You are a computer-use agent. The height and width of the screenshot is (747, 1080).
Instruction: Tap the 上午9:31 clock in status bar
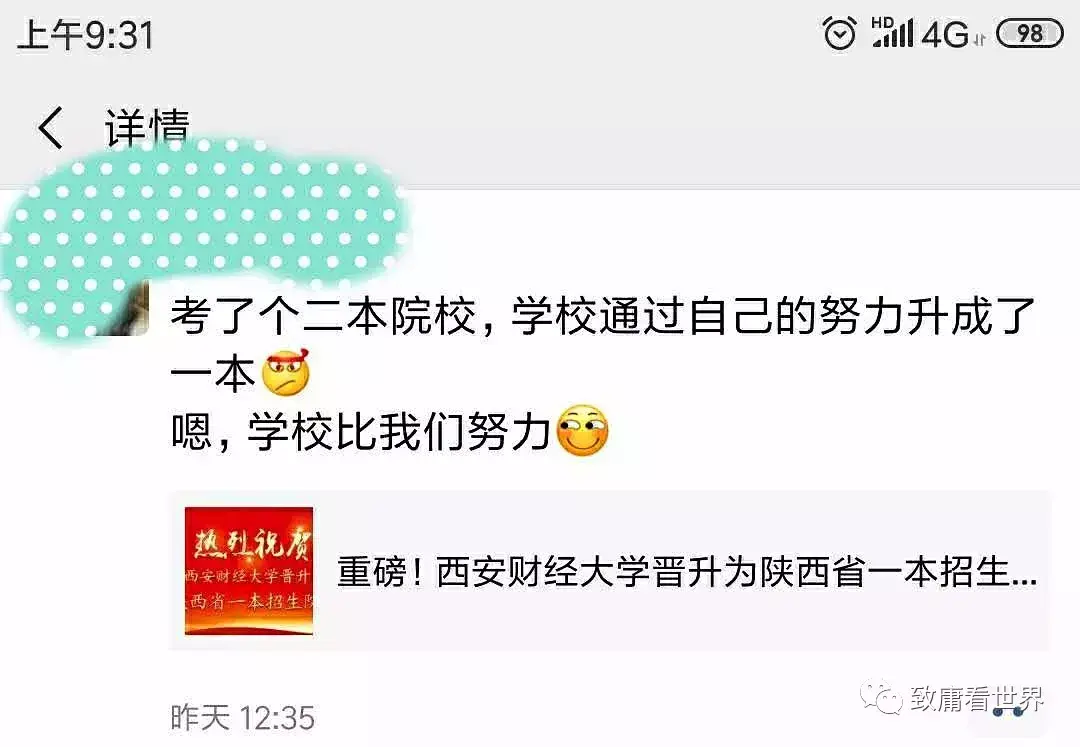(85, 34)
